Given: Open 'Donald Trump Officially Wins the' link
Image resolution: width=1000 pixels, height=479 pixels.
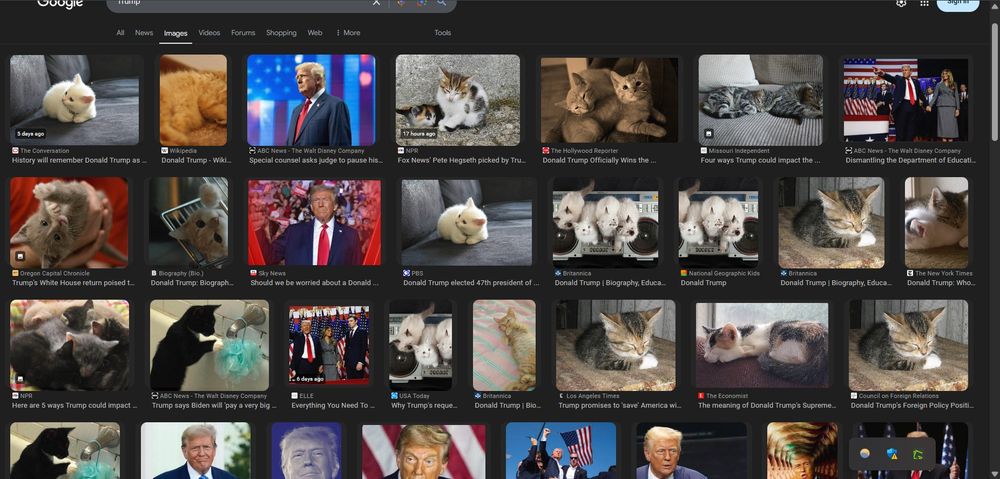Looking at the screenshot, I should tap(599, 161).
